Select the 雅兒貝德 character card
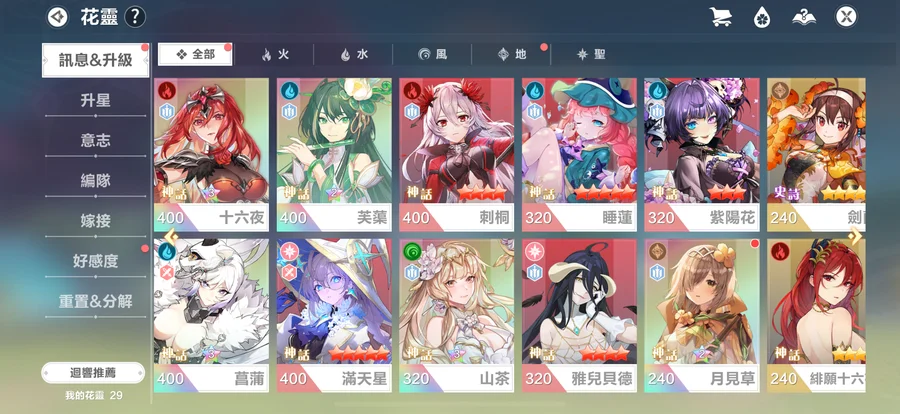Image resolution: width=900 pixels, height=414 pixels. 579,315
